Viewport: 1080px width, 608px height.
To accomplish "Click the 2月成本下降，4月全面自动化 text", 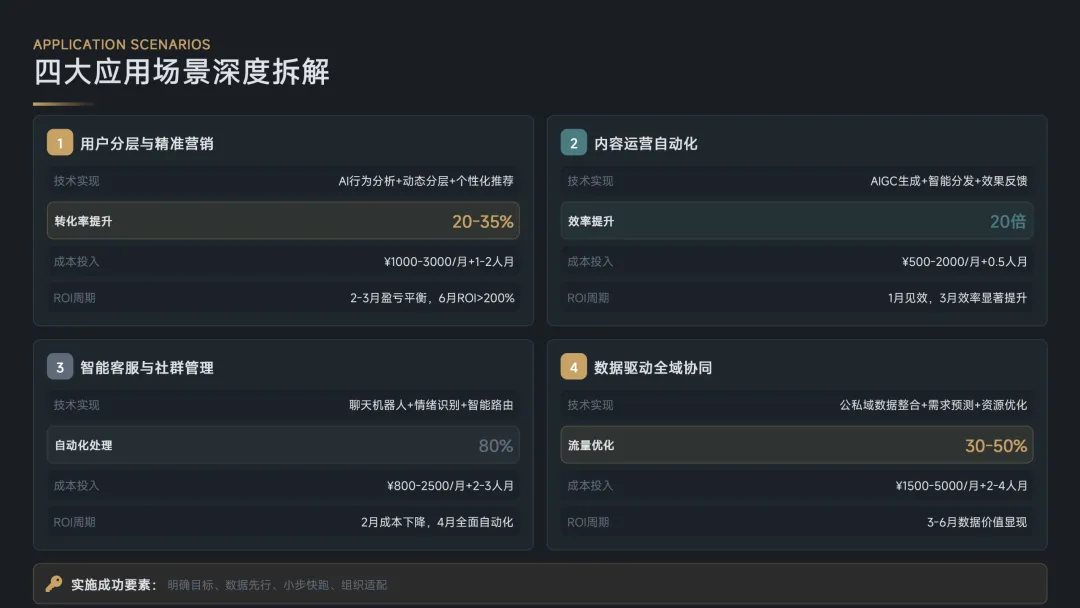I will coord(437,521).
